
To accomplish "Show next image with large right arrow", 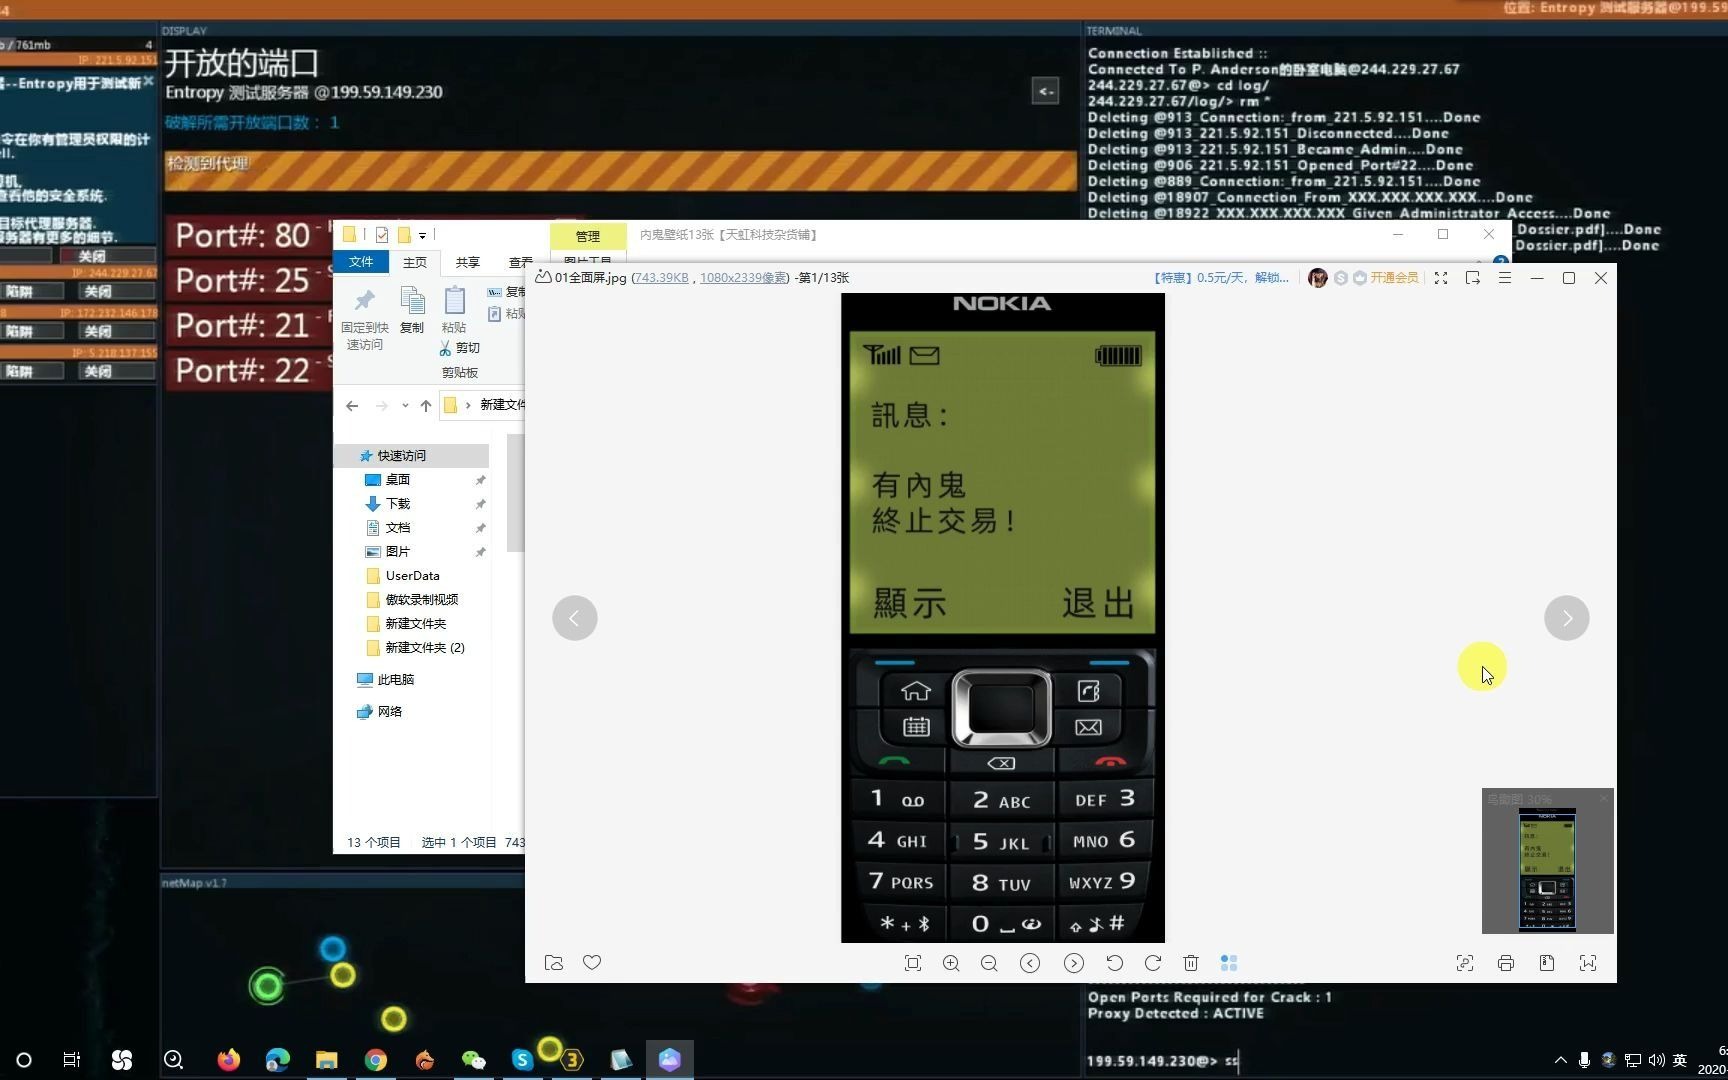I will point(1567,618).
